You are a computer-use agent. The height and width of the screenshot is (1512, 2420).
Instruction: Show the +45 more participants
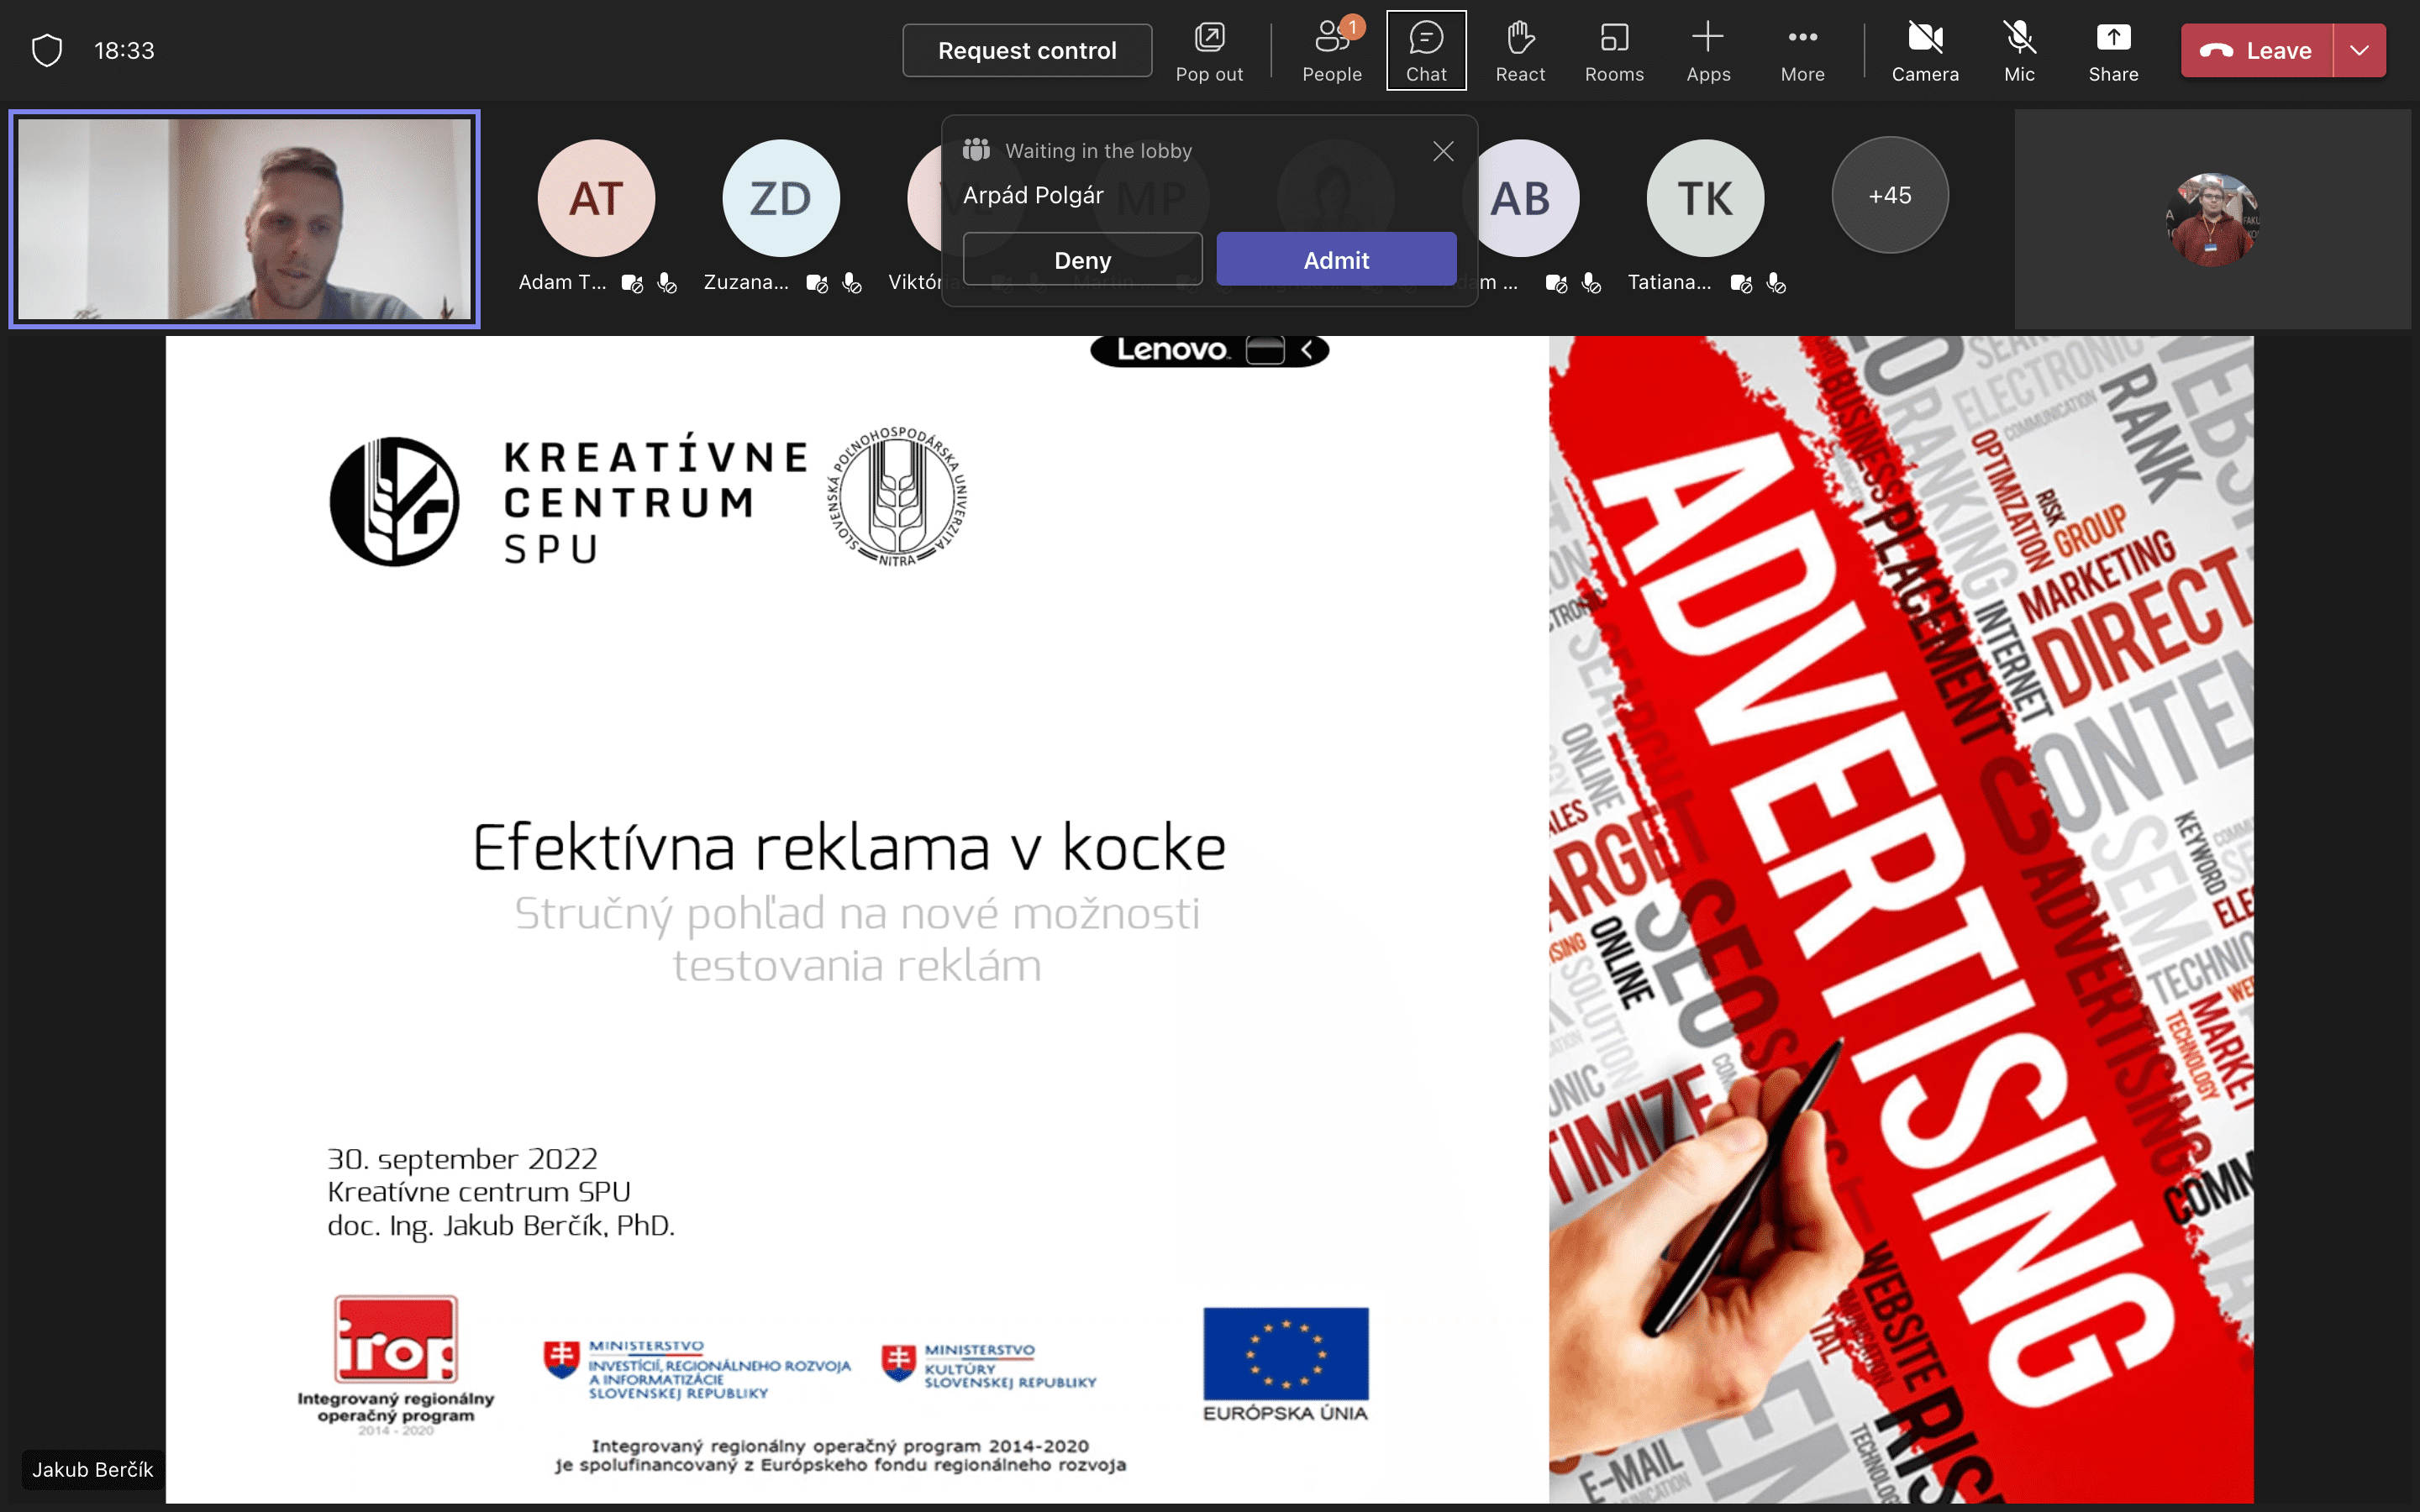(1889, 195)
